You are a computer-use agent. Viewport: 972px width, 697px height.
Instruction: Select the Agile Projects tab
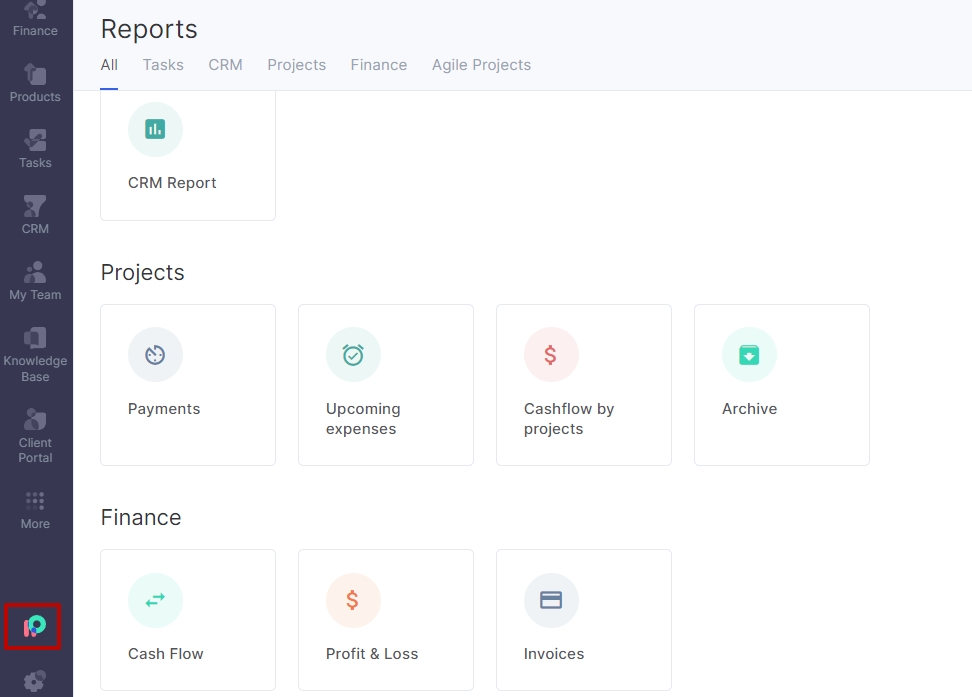(x=481, y=65)
